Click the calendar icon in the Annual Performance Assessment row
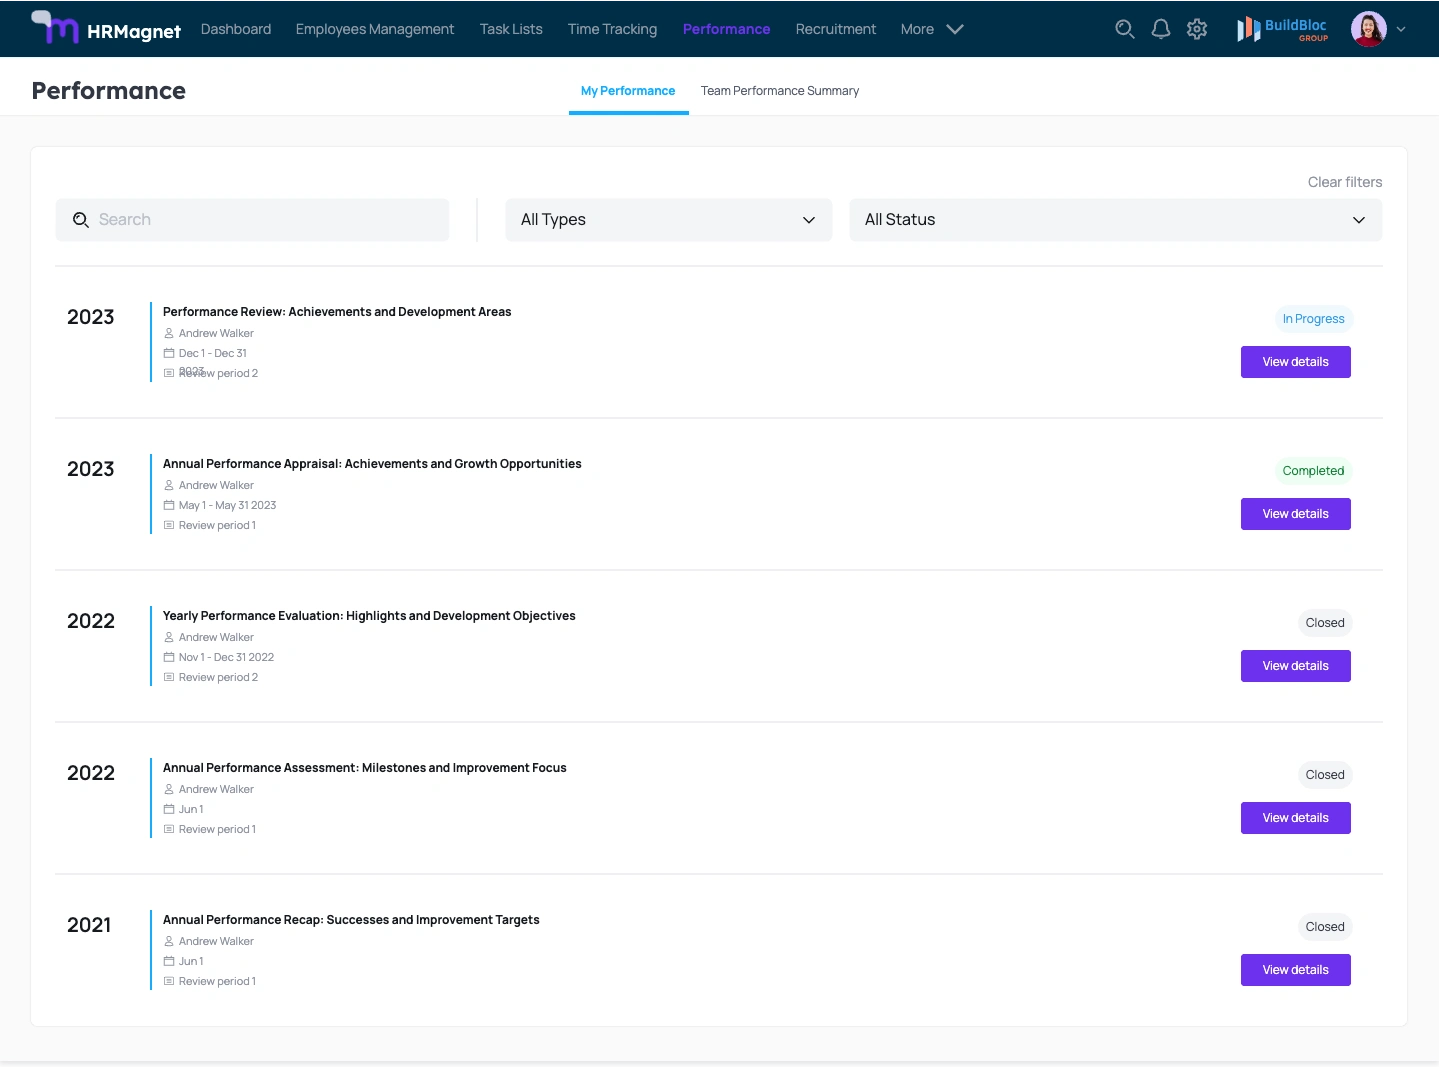The width and height of the screenshot is (1439, 1067). point(169,809)
